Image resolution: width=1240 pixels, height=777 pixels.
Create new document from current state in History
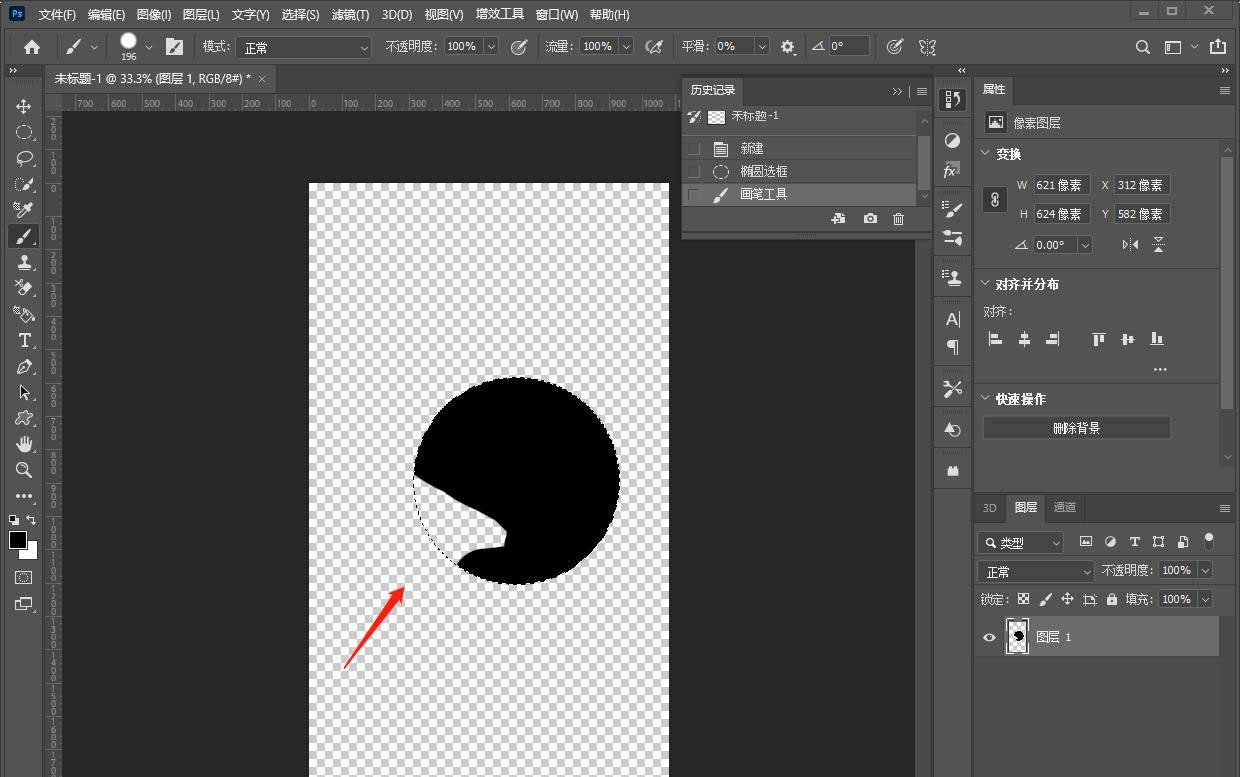pos(838,218)
